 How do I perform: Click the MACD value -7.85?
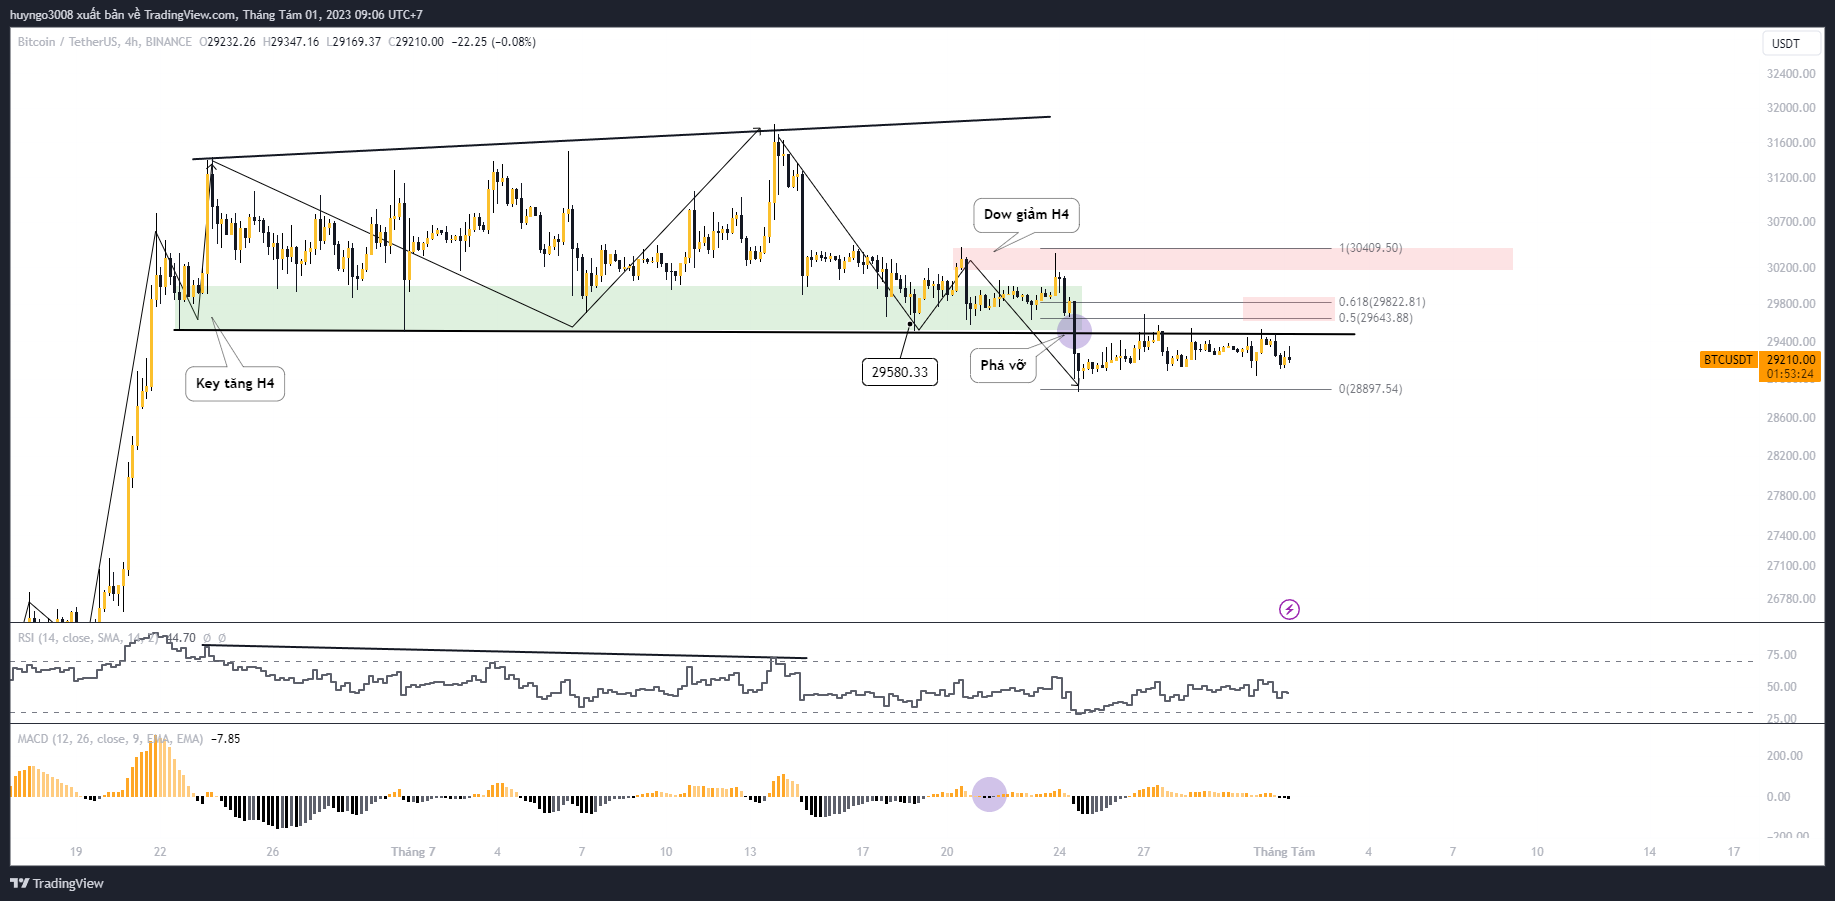click(x=226, y=739)
